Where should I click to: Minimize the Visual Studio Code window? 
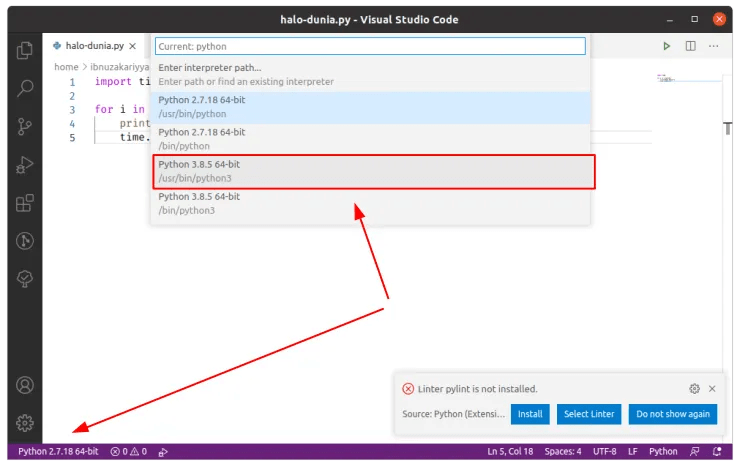pyautogui.click(x=670, y=19)
